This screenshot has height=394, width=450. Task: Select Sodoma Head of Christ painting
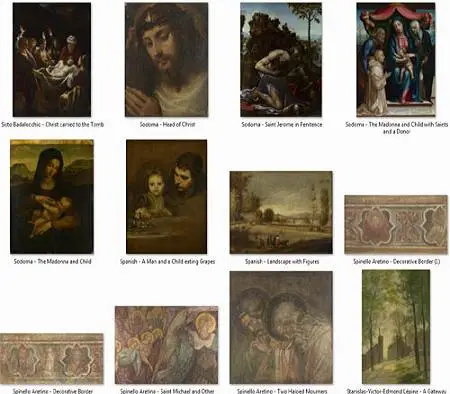pyautogui.click(x=166, y=60)
